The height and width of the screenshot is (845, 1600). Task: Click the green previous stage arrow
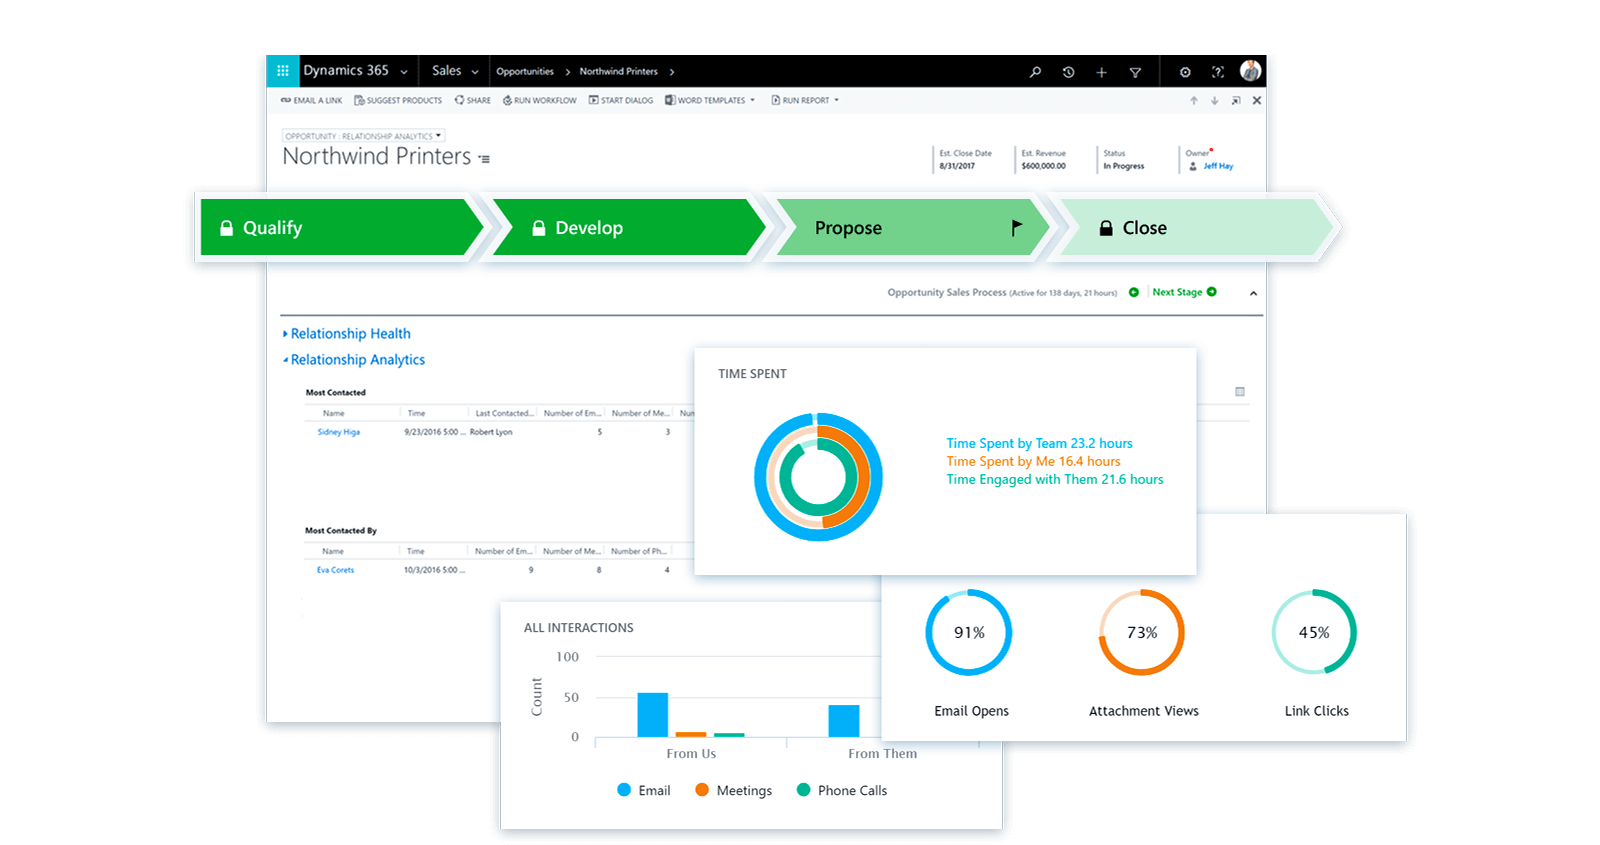pyautogui.click(x=1134, y=292)
